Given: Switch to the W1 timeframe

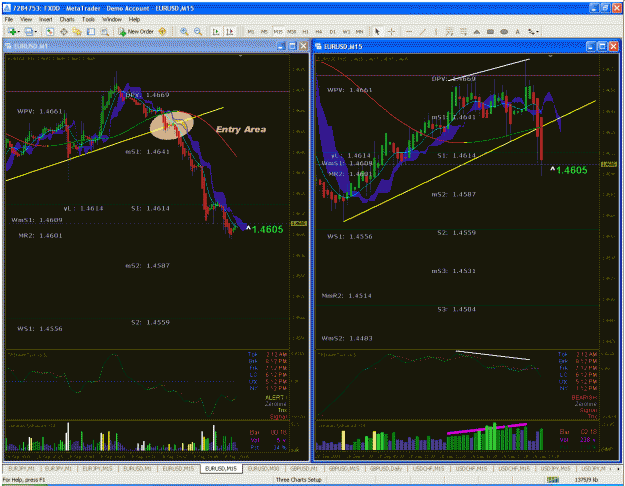Looking at the screenshot, I should [x=346, y=31].
